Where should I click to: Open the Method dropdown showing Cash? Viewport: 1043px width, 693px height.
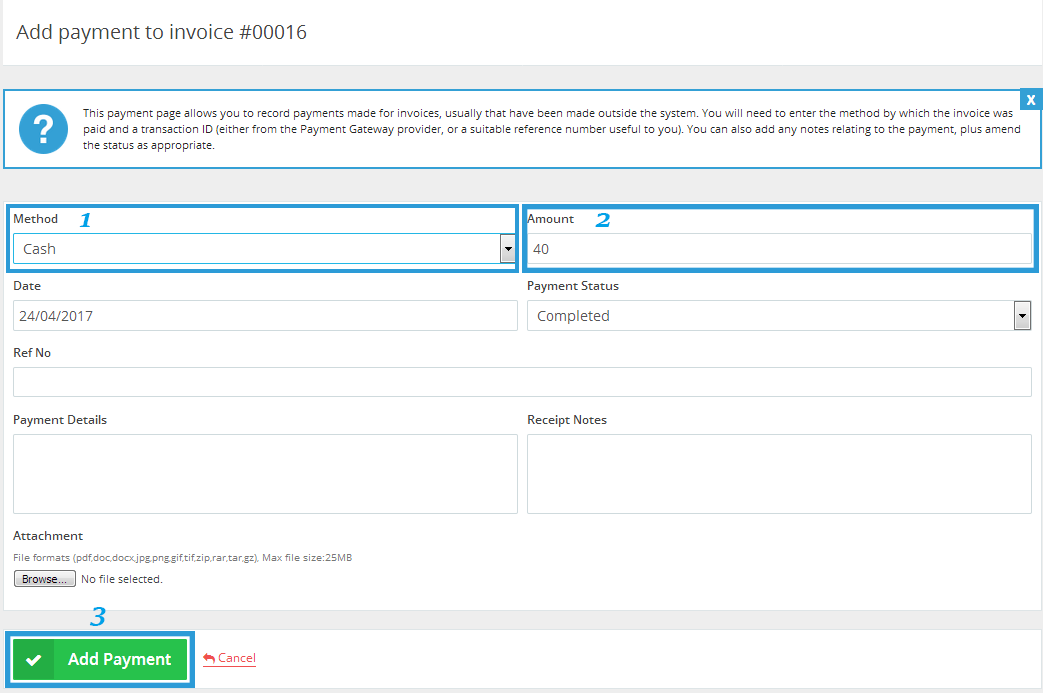(264, 249)
